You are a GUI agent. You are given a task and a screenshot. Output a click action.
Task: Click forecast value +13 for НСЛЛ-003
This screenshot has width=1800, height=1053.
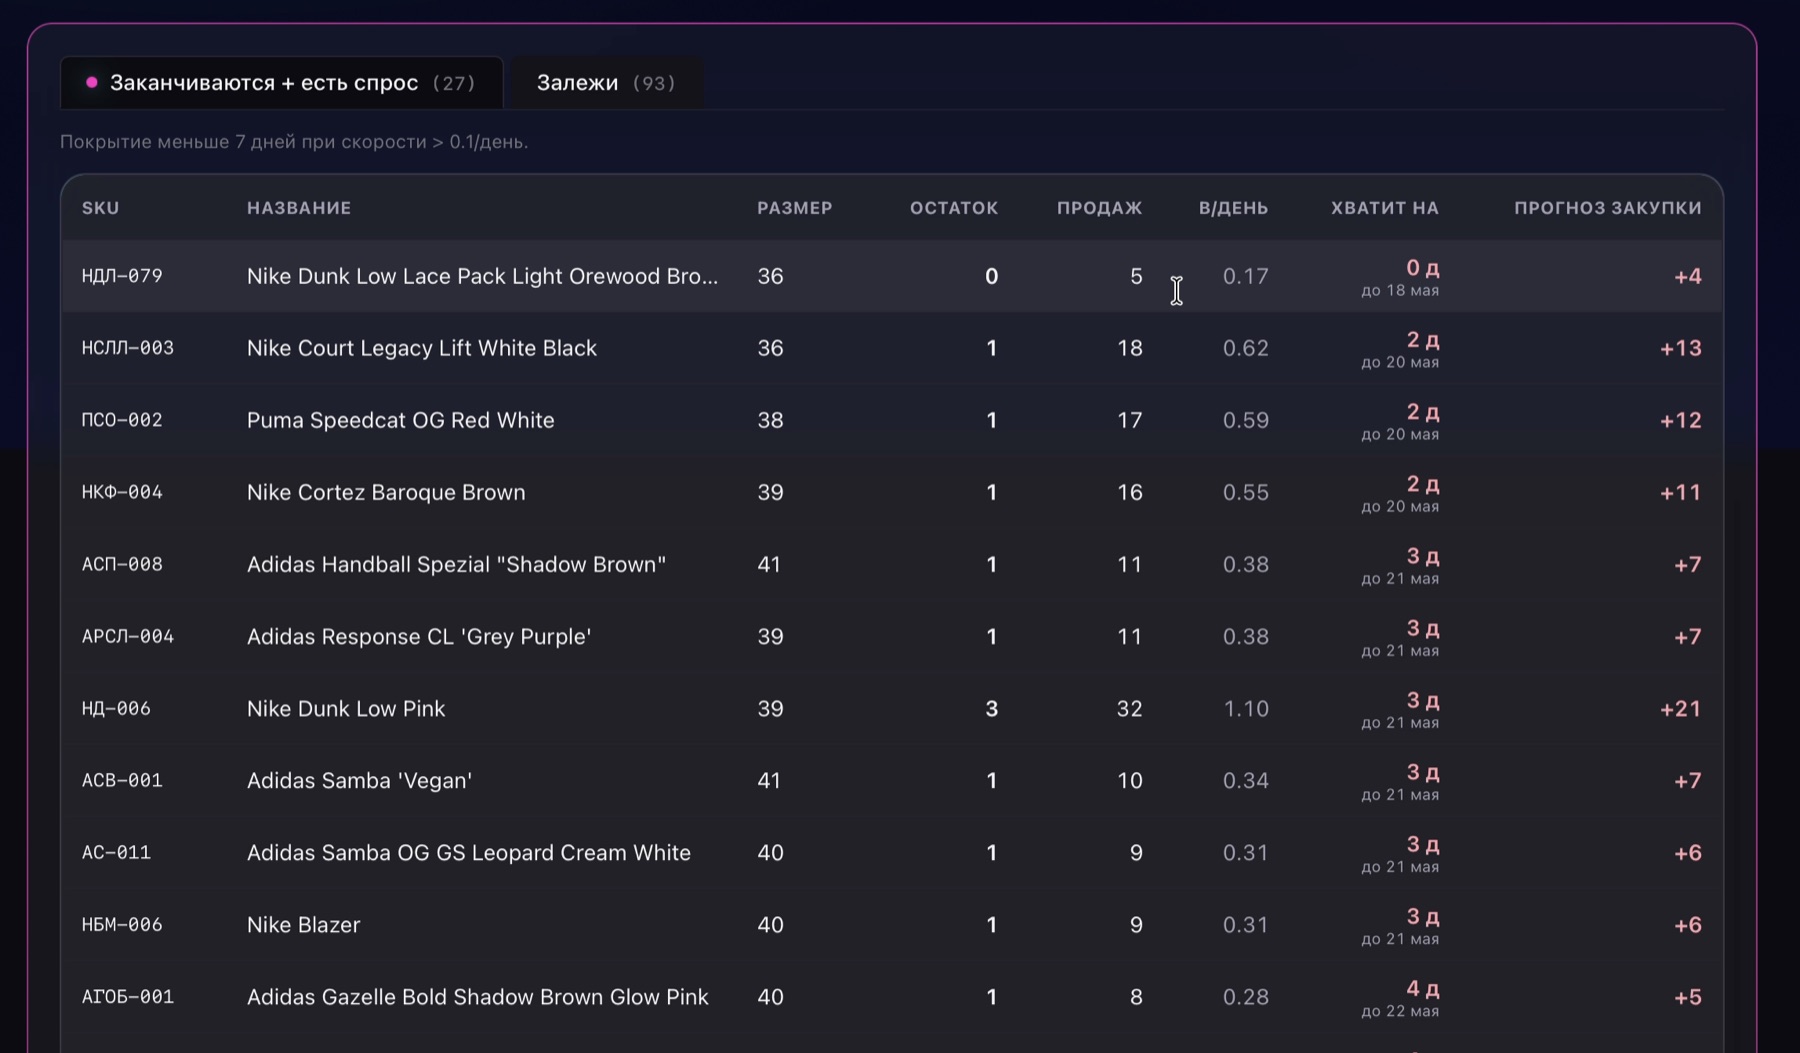coord(1681,348)
